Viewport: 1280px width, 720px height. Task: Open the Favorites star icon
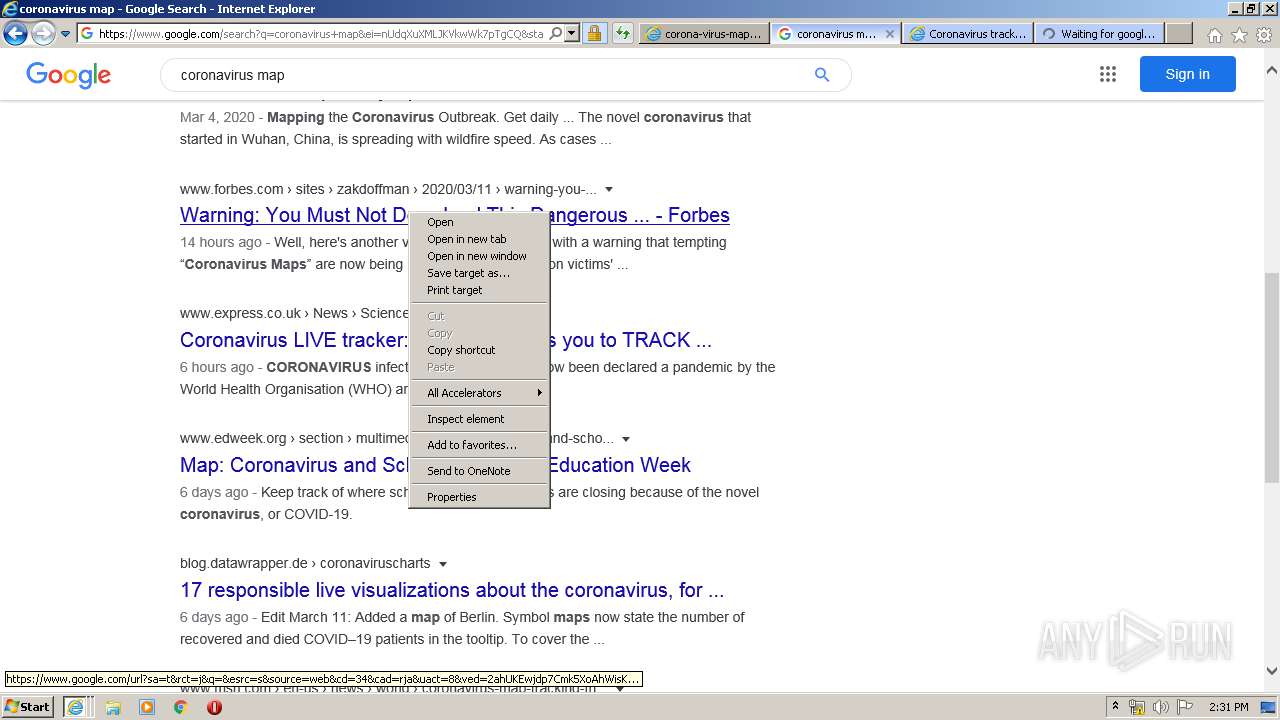point(1239,35)
